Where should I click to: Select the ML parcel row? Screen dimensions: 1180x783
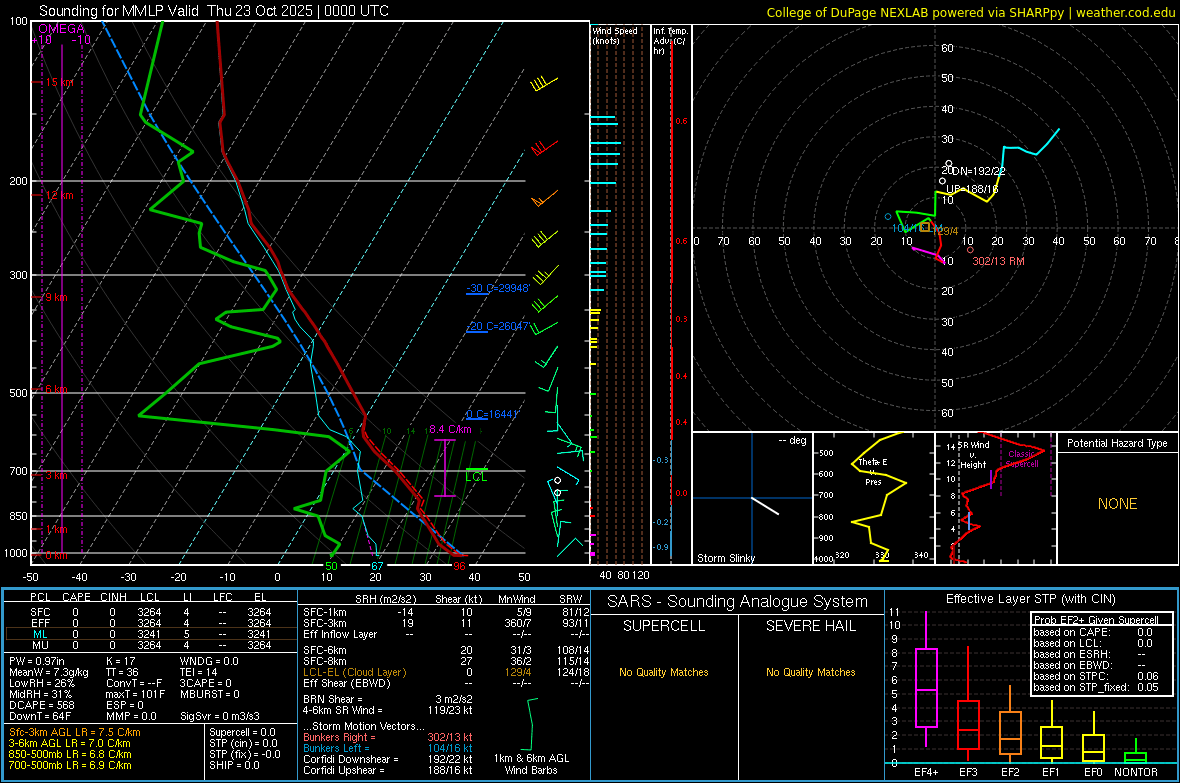(x=150, y=634)
